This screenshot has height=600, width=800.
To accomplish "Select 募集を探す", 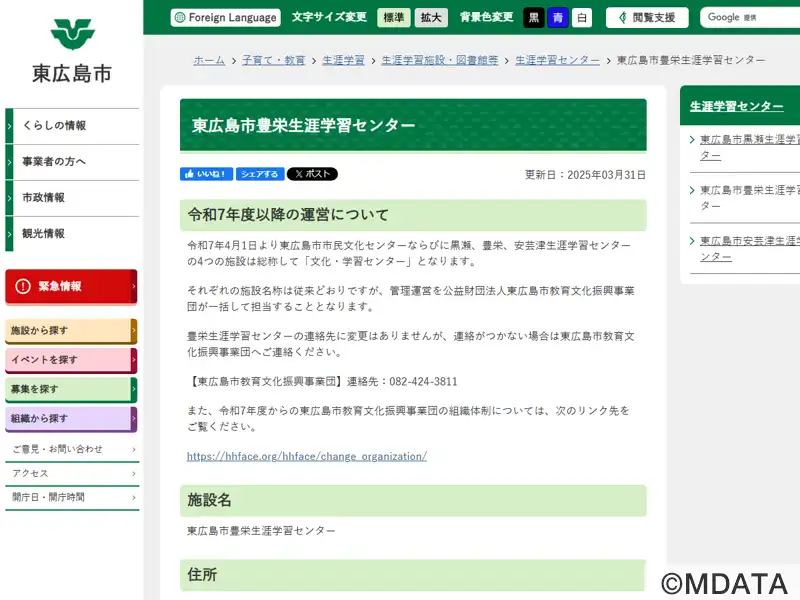I will pyautogui.click(x=71, y=390).
